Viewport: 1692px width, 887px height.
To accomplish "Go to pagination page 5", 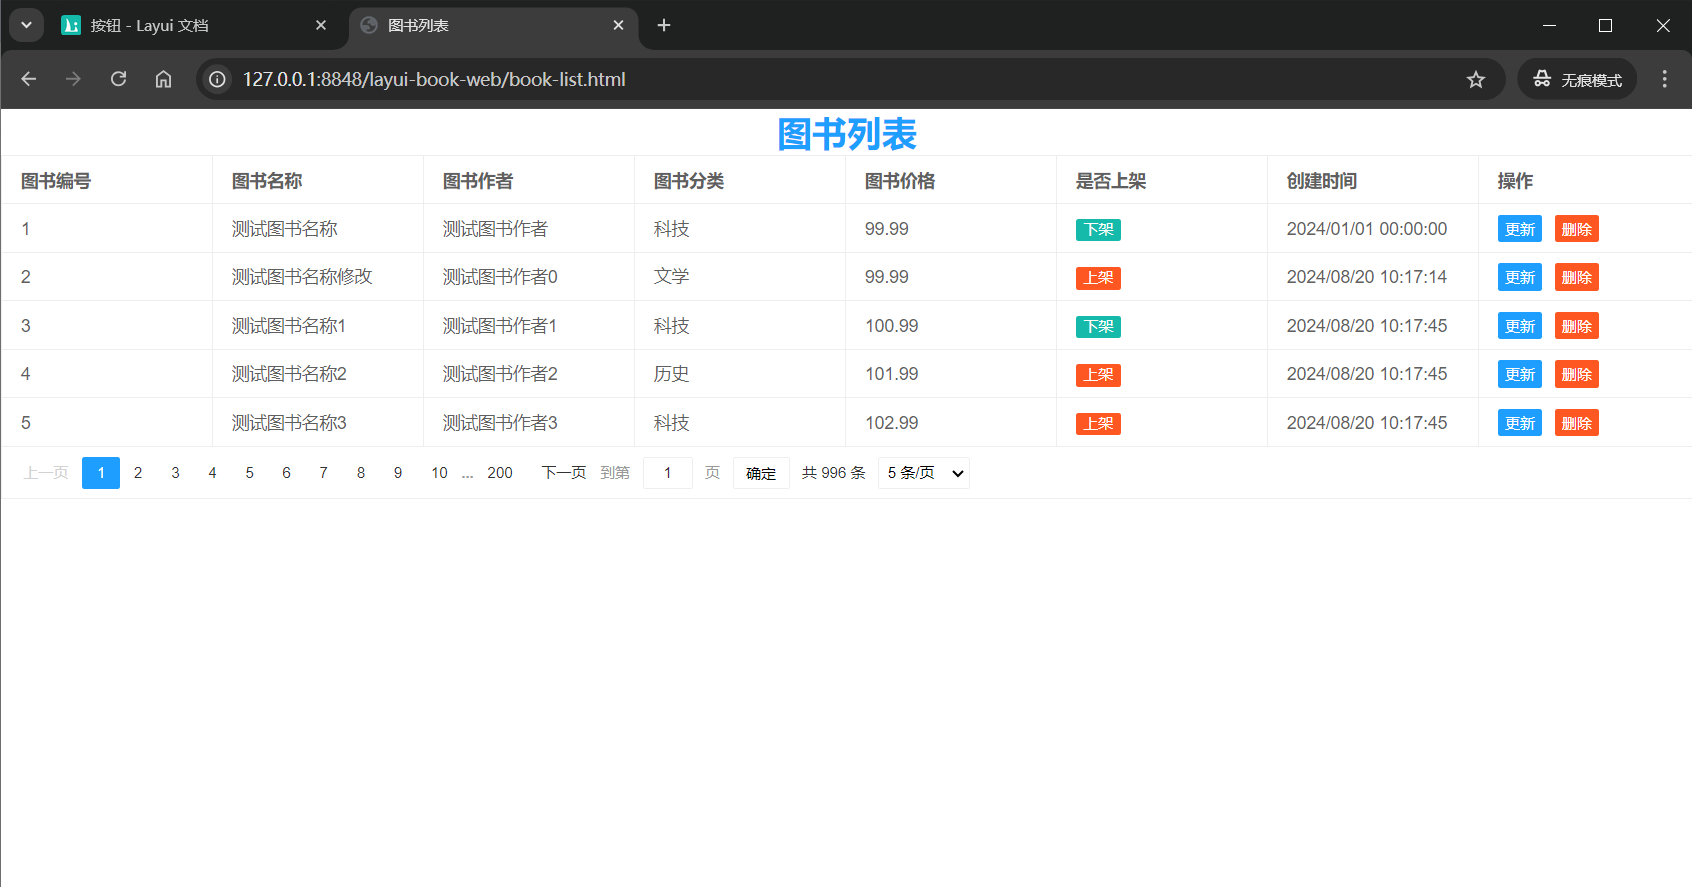I will pyautogui.click(x=249, y=473).
